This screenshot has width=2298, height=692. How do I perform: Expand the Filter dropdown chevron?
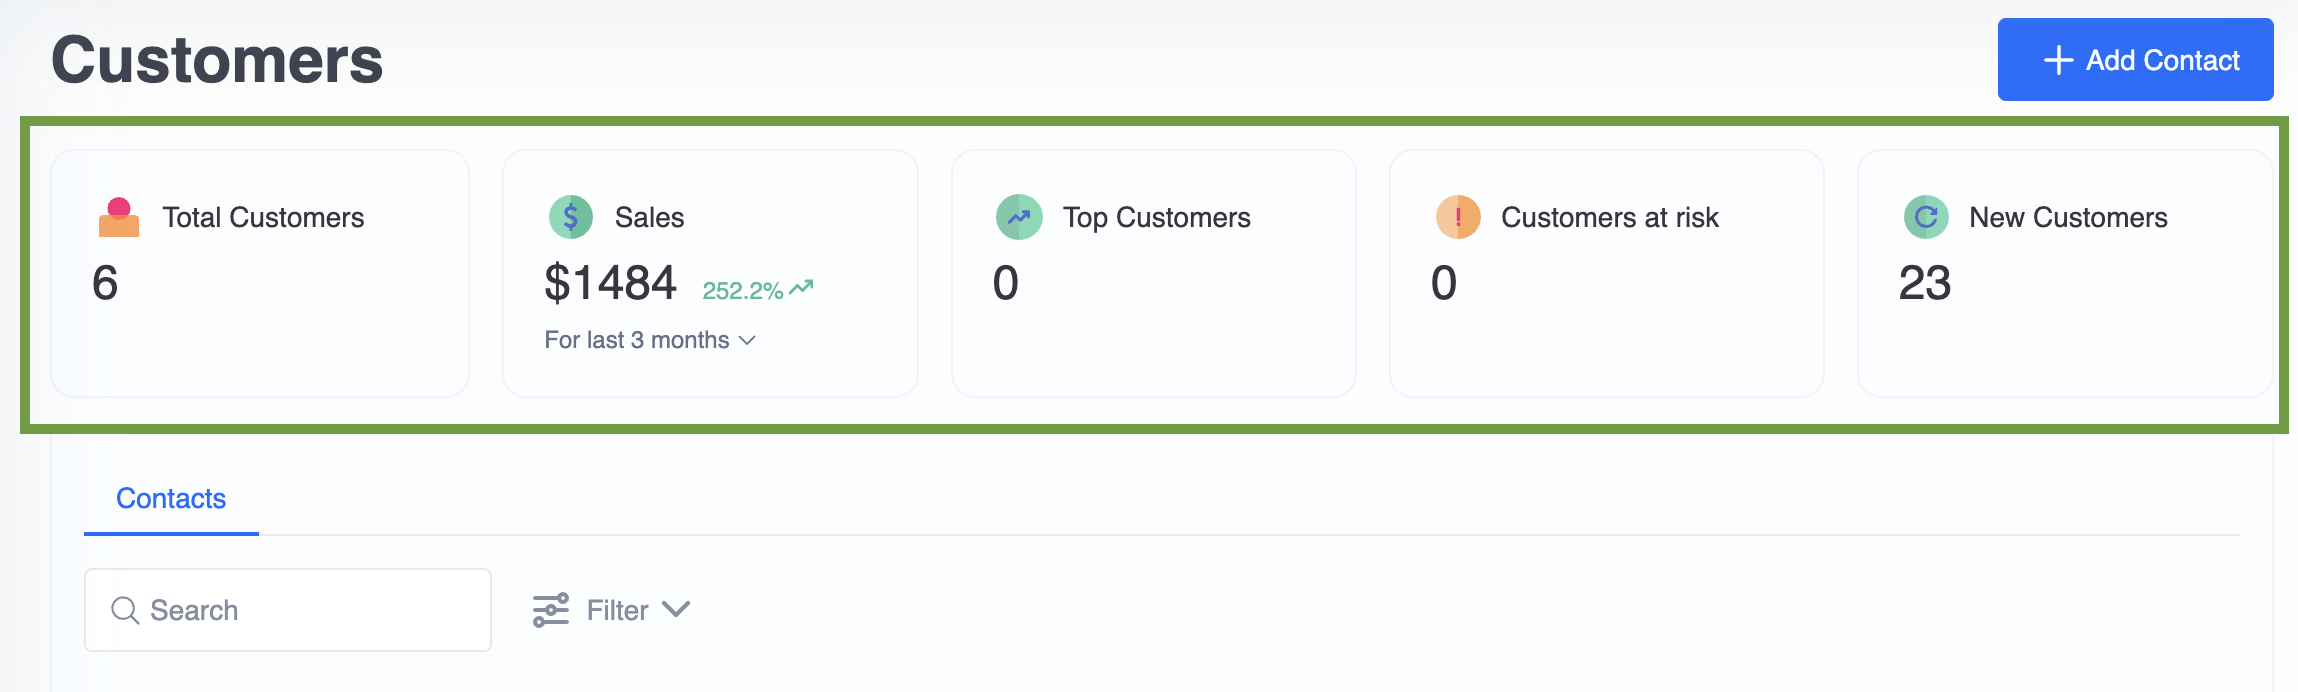676,609
